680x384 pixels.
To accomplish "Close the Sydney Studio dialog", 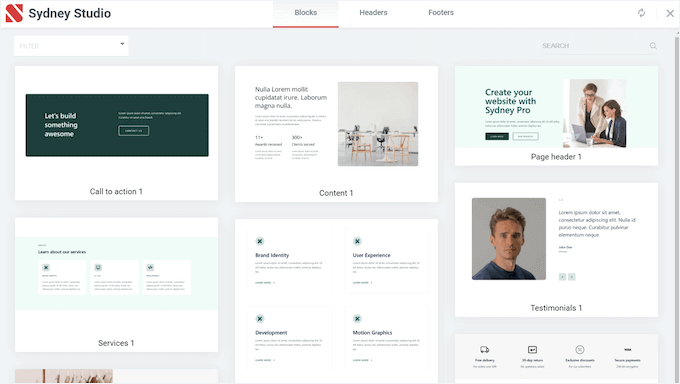I will tap(670, 13).
